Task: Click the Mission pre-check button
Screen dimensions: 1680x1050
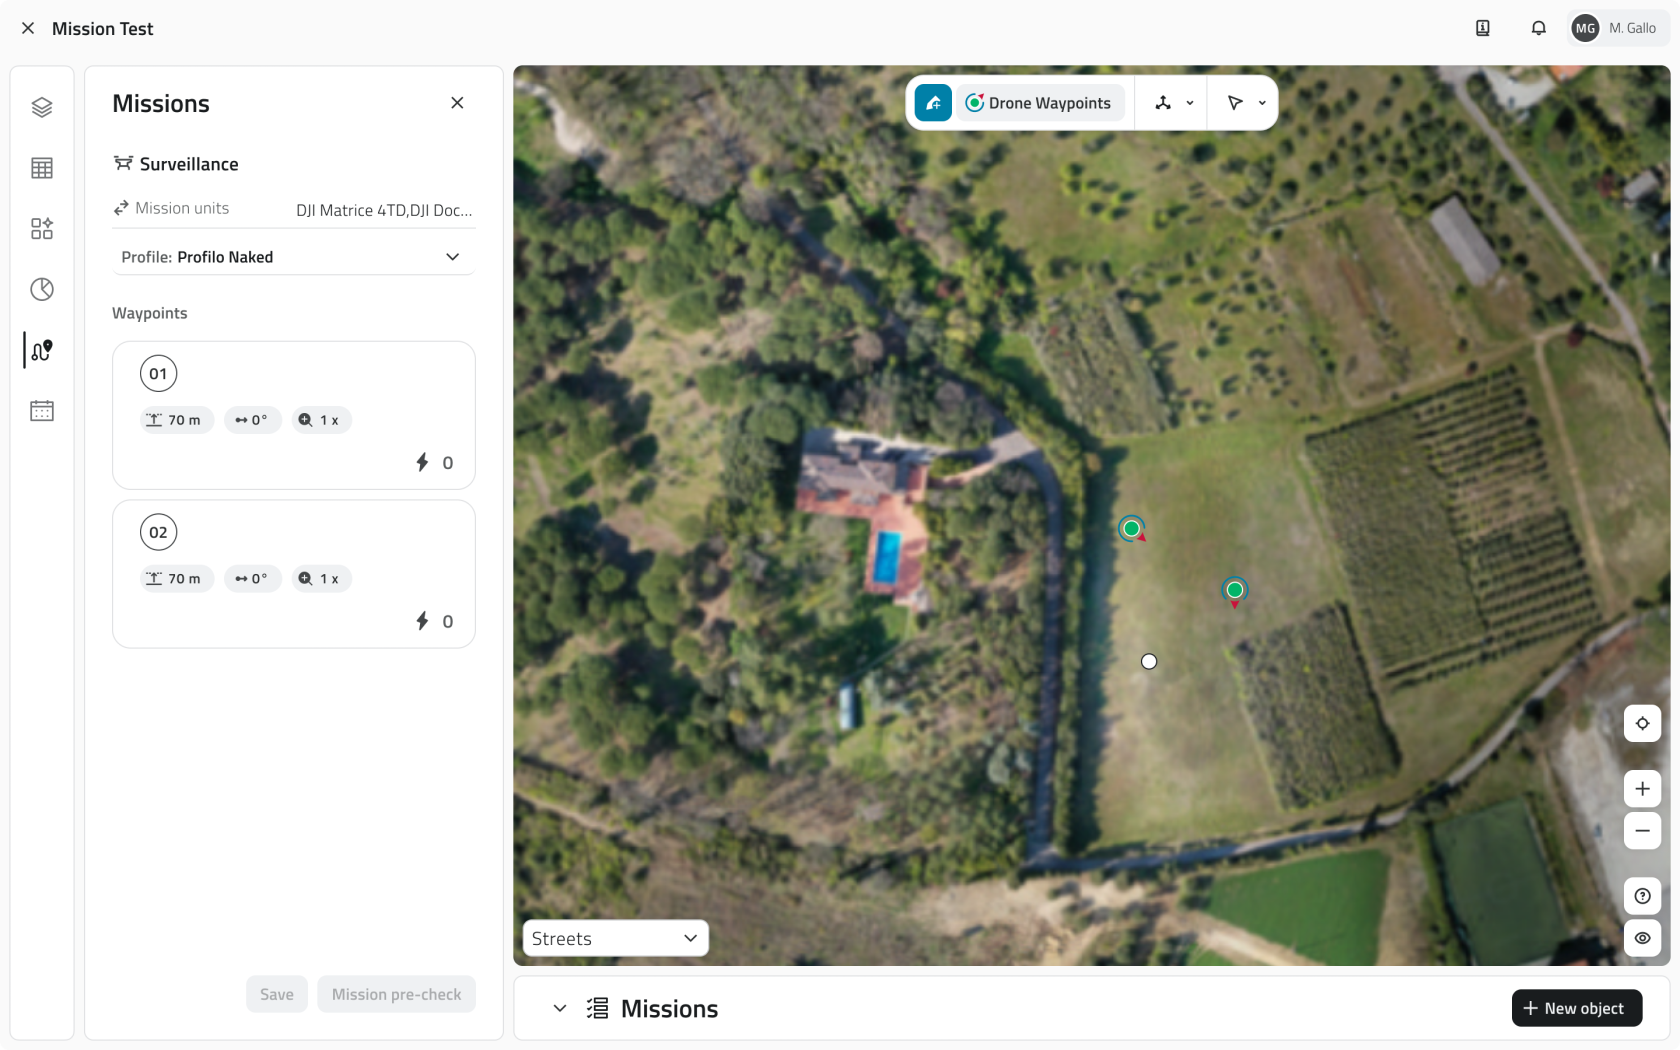Action: (397, 994)
